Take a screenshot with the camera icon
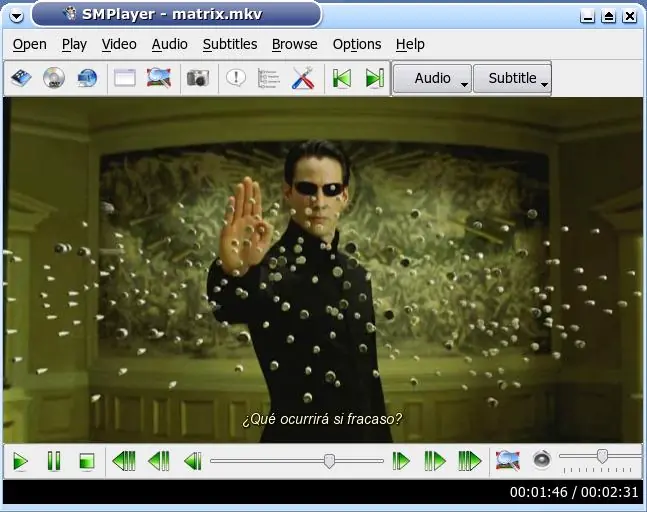Image resolution: width=647 pixels, height=512 pixels. click(x=198, y=78)
